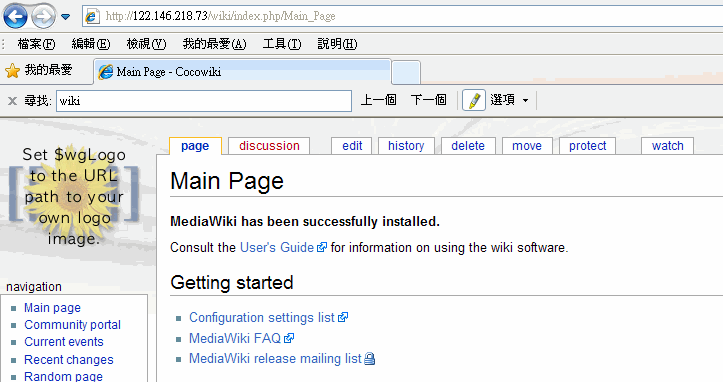Click the browser Forward arrow button
Screen dimensions: 723x382
point(43,17)
